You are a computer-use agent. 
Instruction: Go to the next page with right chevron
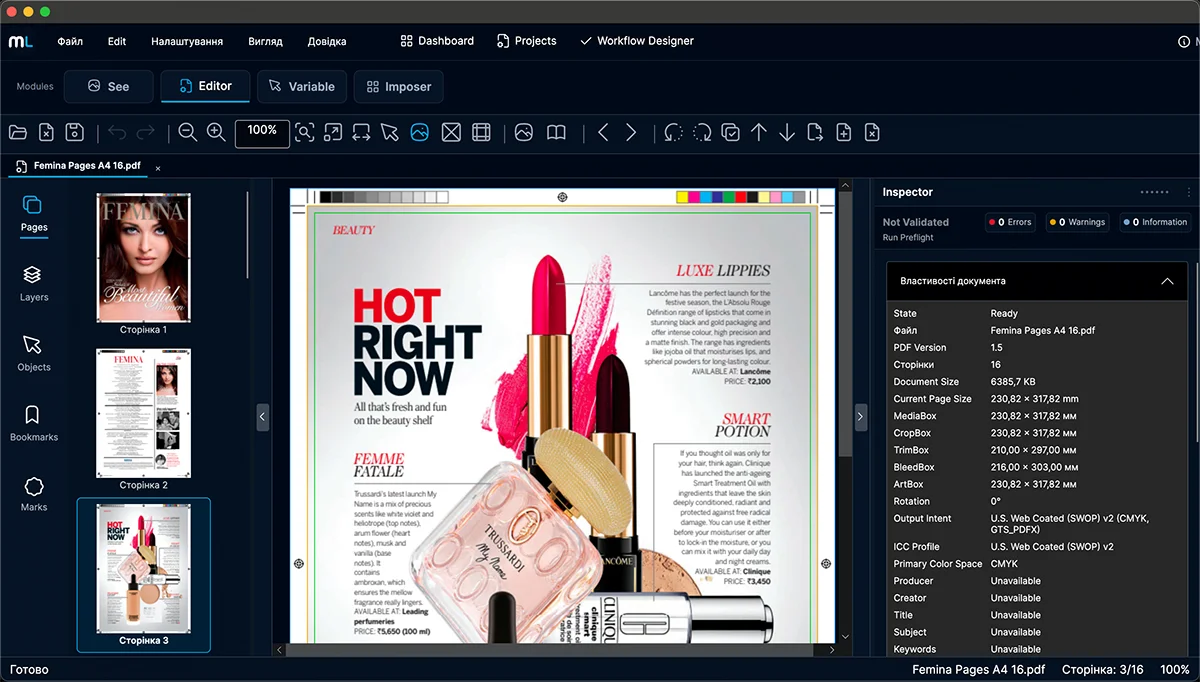(x=631, y=132)
